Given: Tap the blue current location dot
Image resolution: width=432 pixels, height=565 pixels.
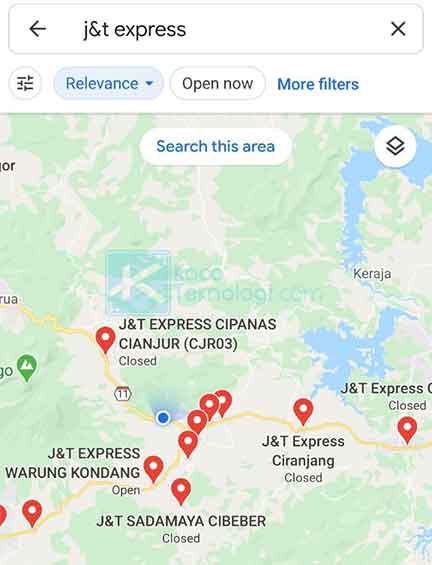Looking at the screenshot, I should click(x=163, y=418).
